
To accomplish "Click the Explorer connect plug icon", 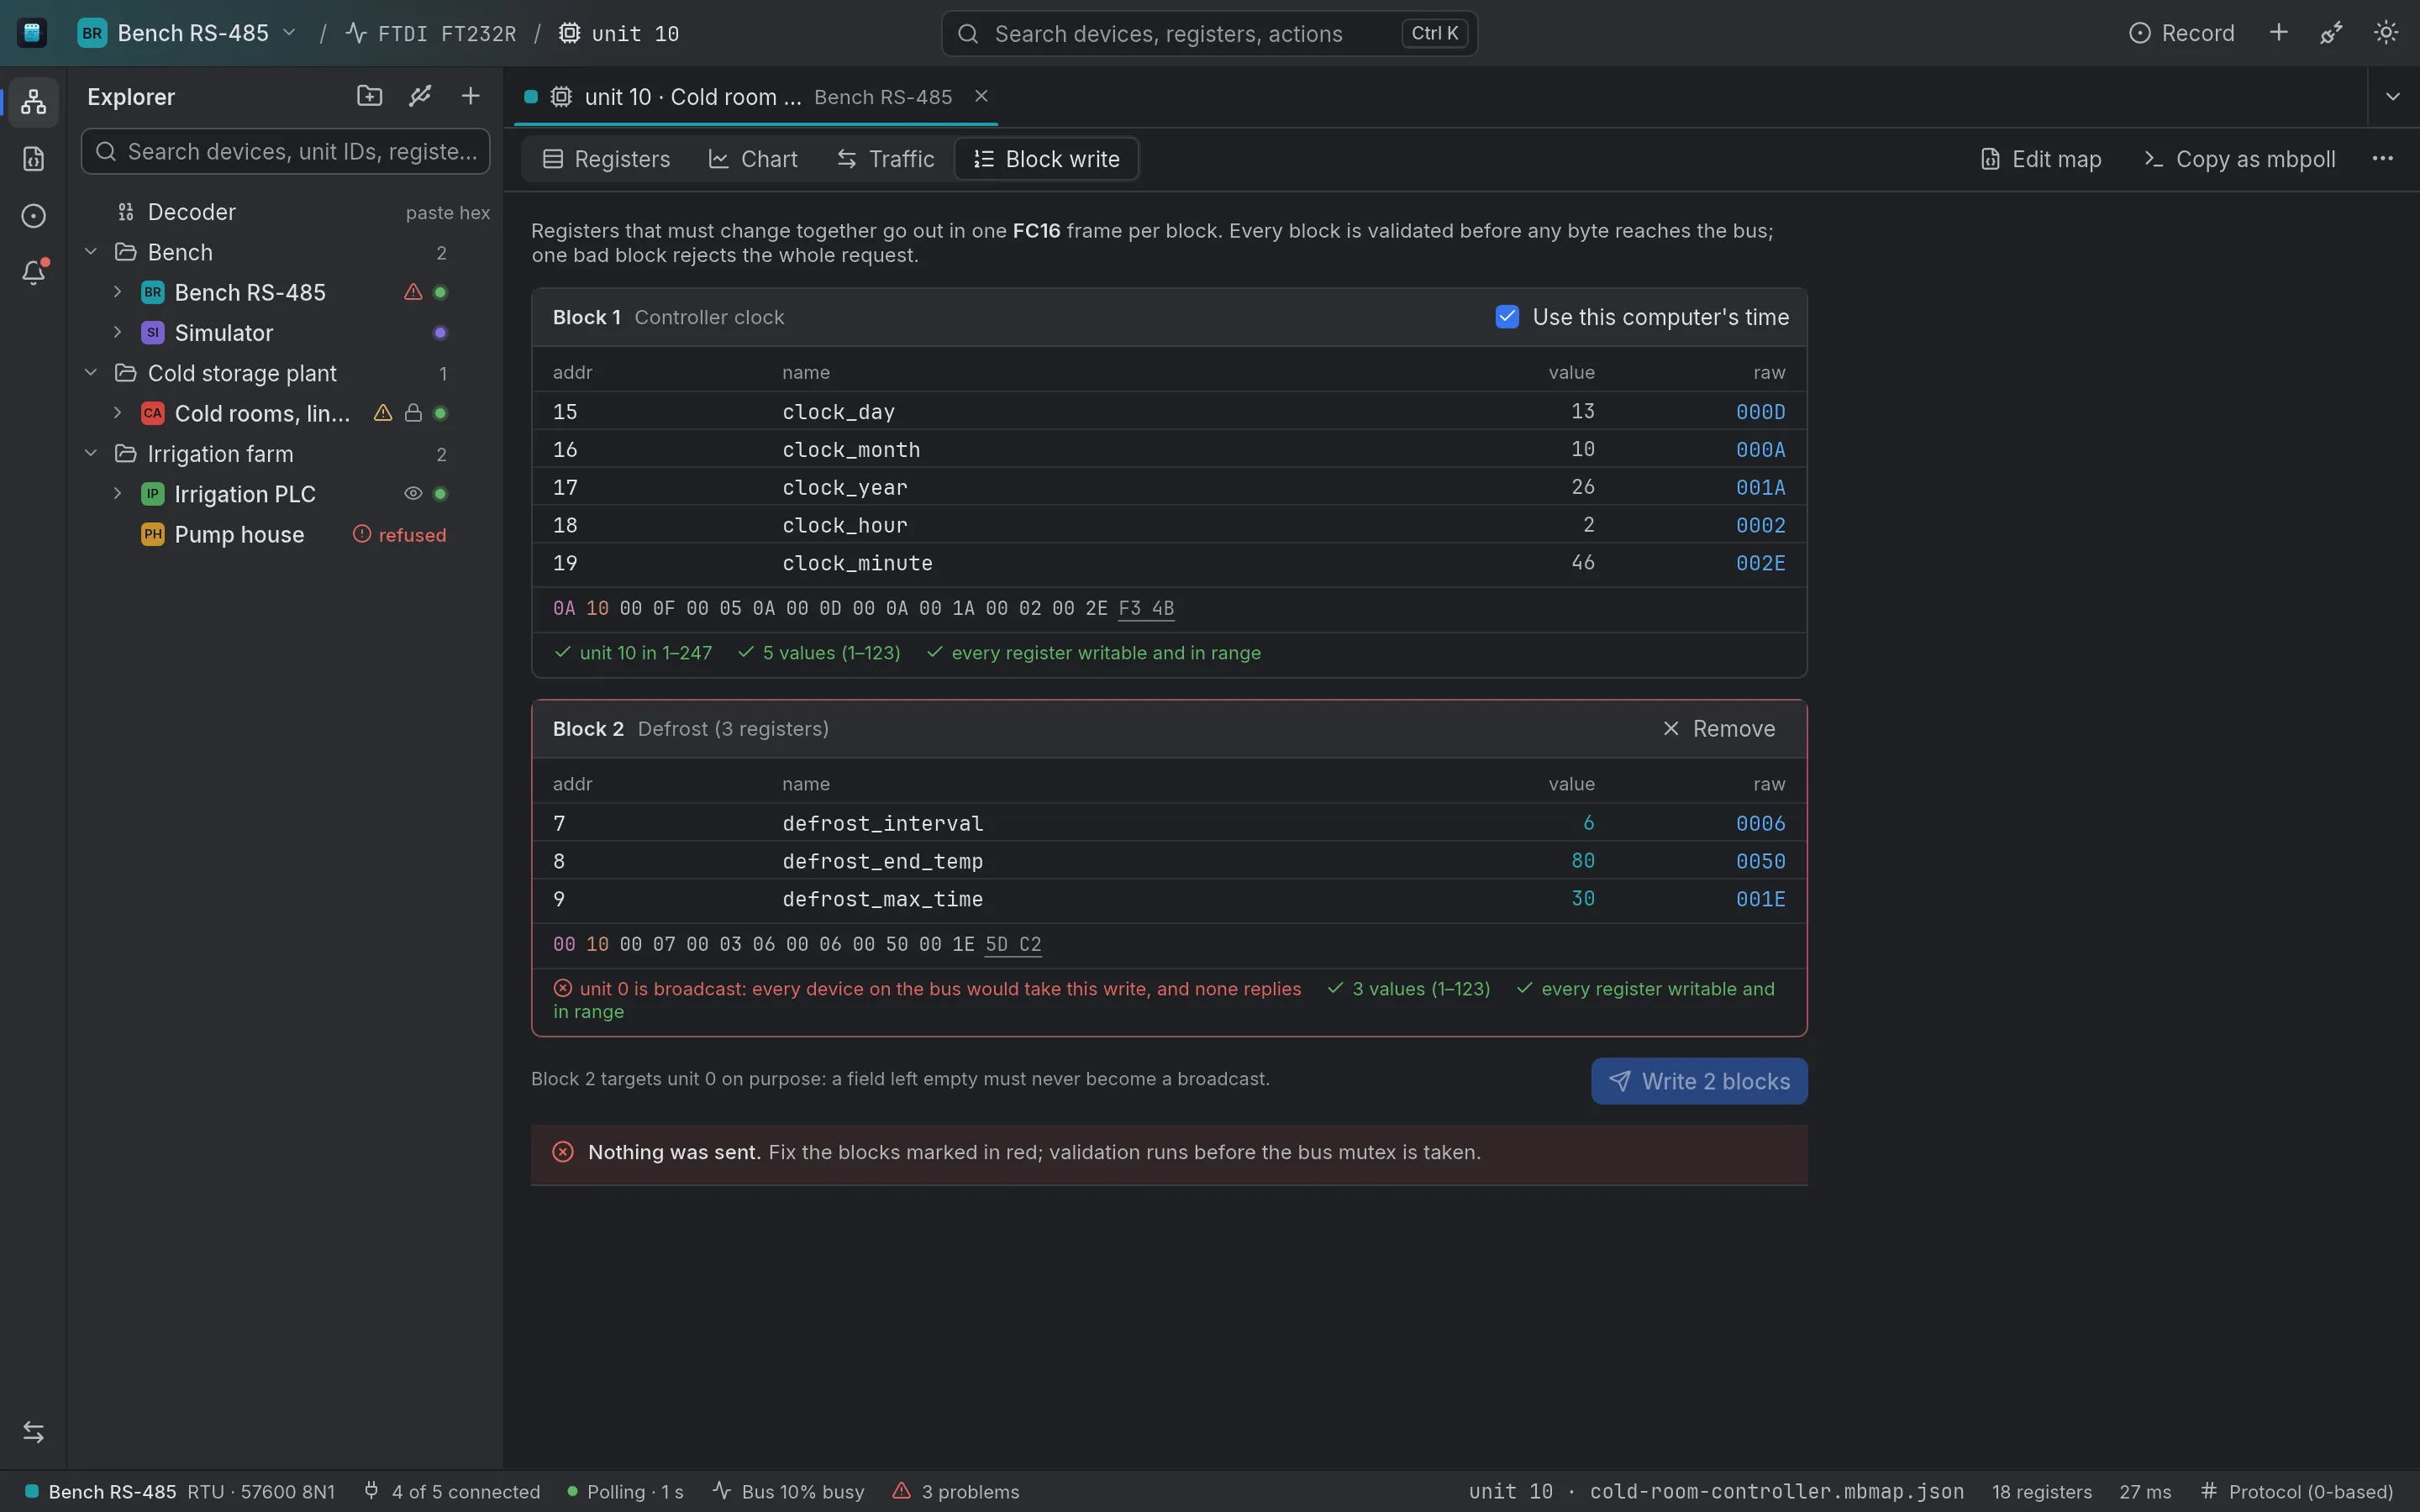I will tap(420, 96).
